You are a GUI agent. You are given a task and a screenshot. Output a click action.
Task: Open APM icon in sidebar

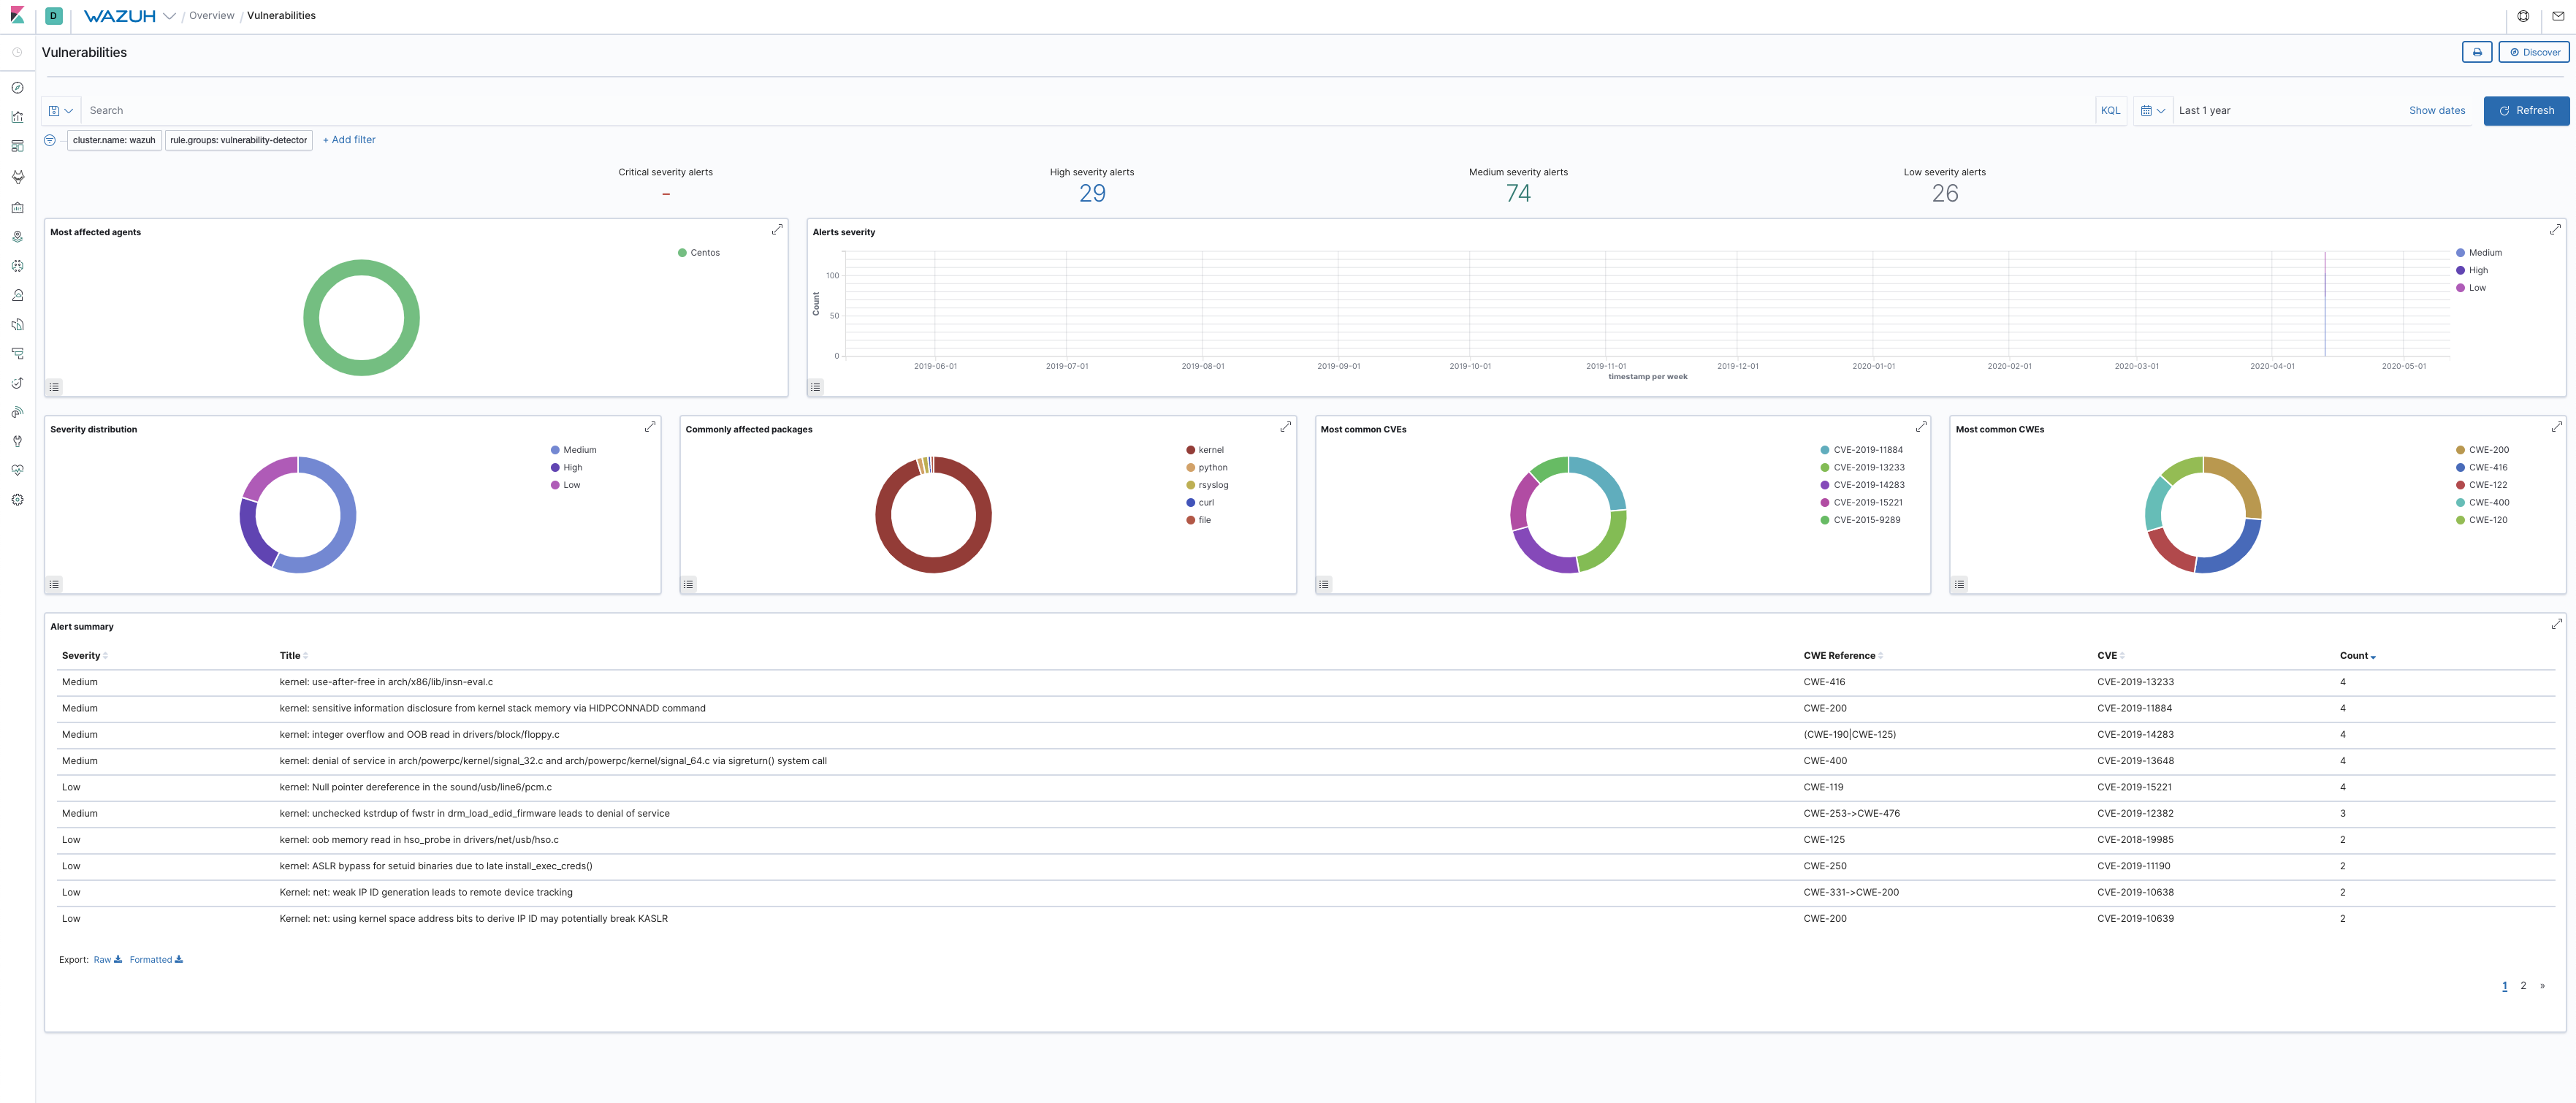tap(17, 353)
